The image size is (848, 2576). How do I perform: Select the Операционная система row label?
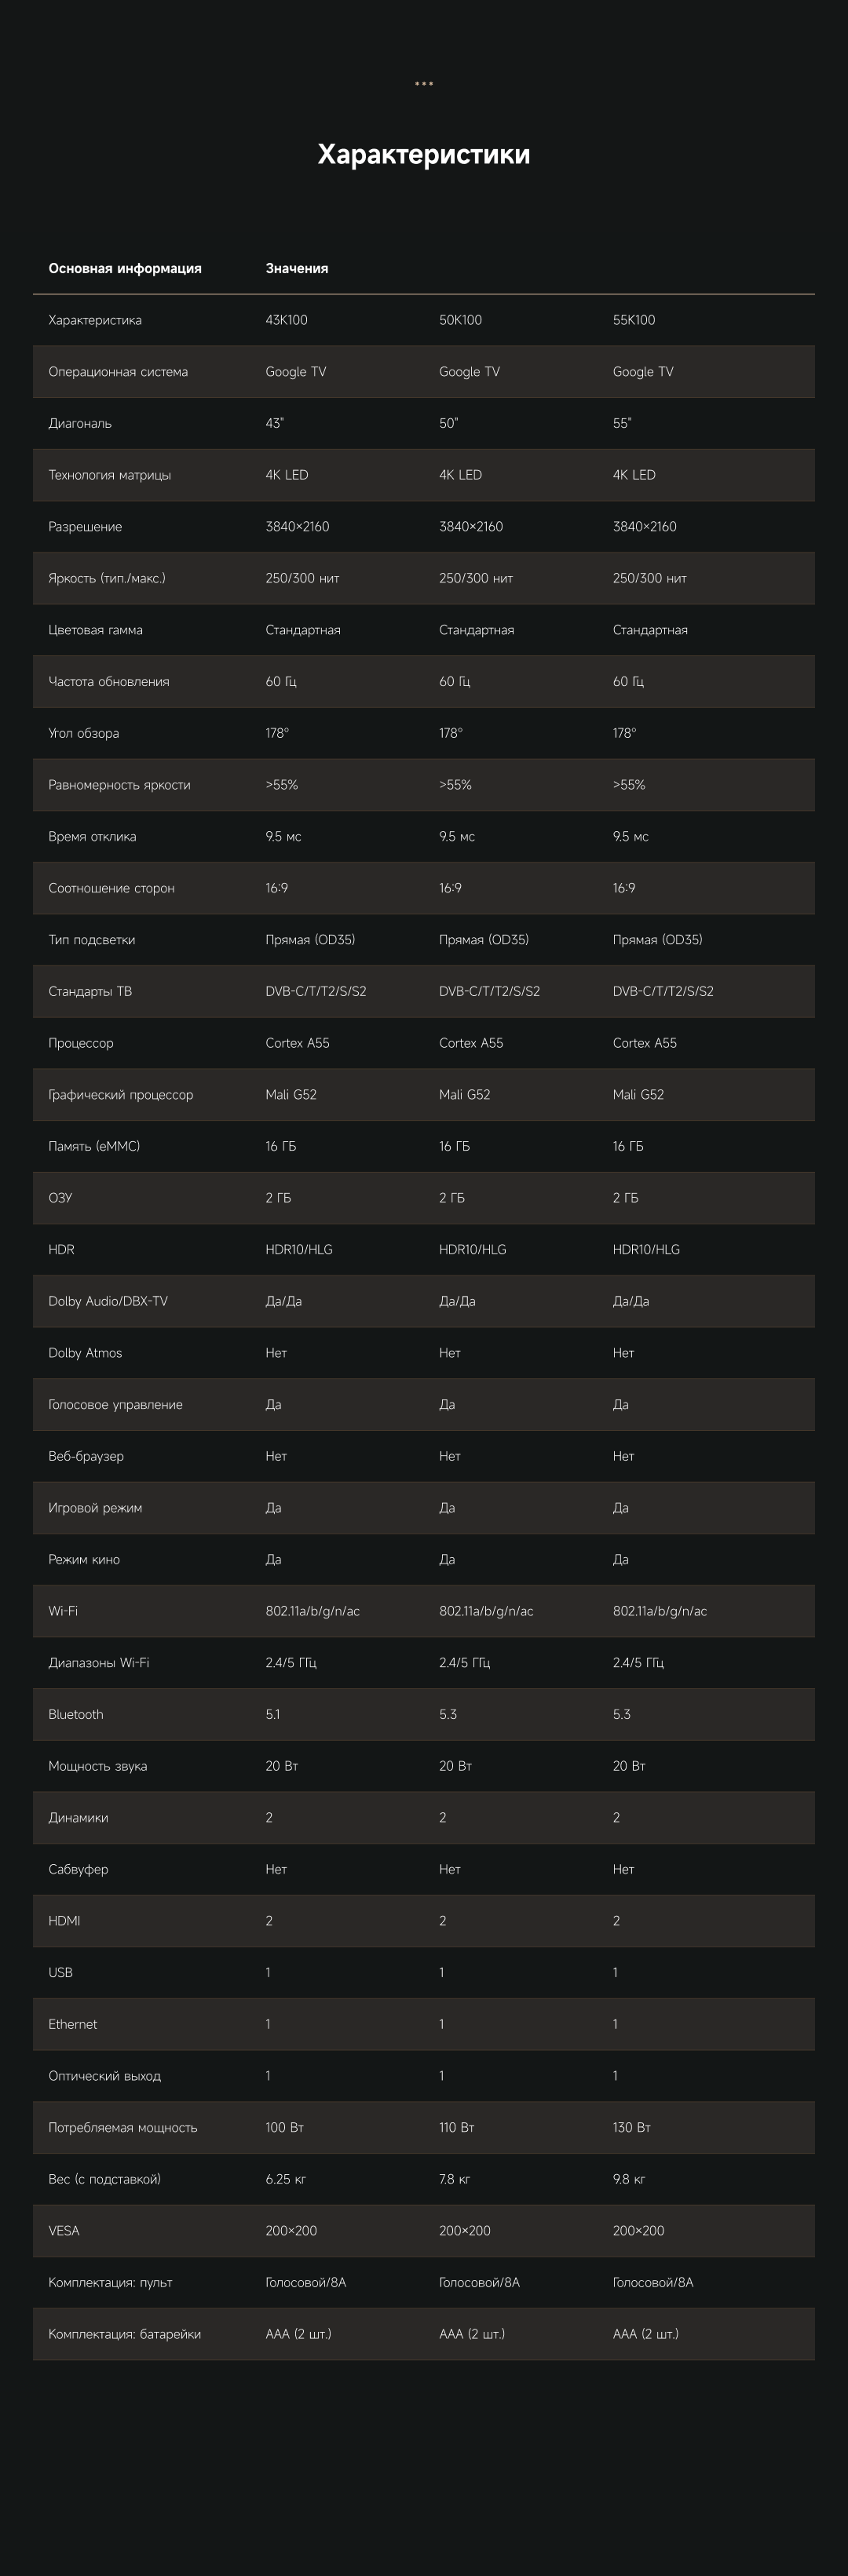pyautogui.click(x=118, y=372)
